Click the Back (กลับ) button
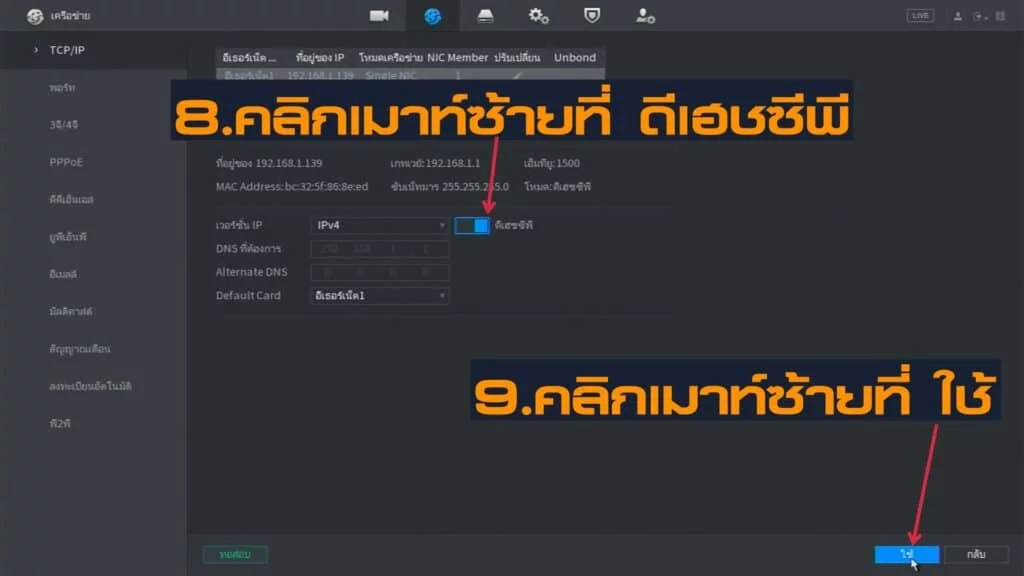 [x=975, y=554]
